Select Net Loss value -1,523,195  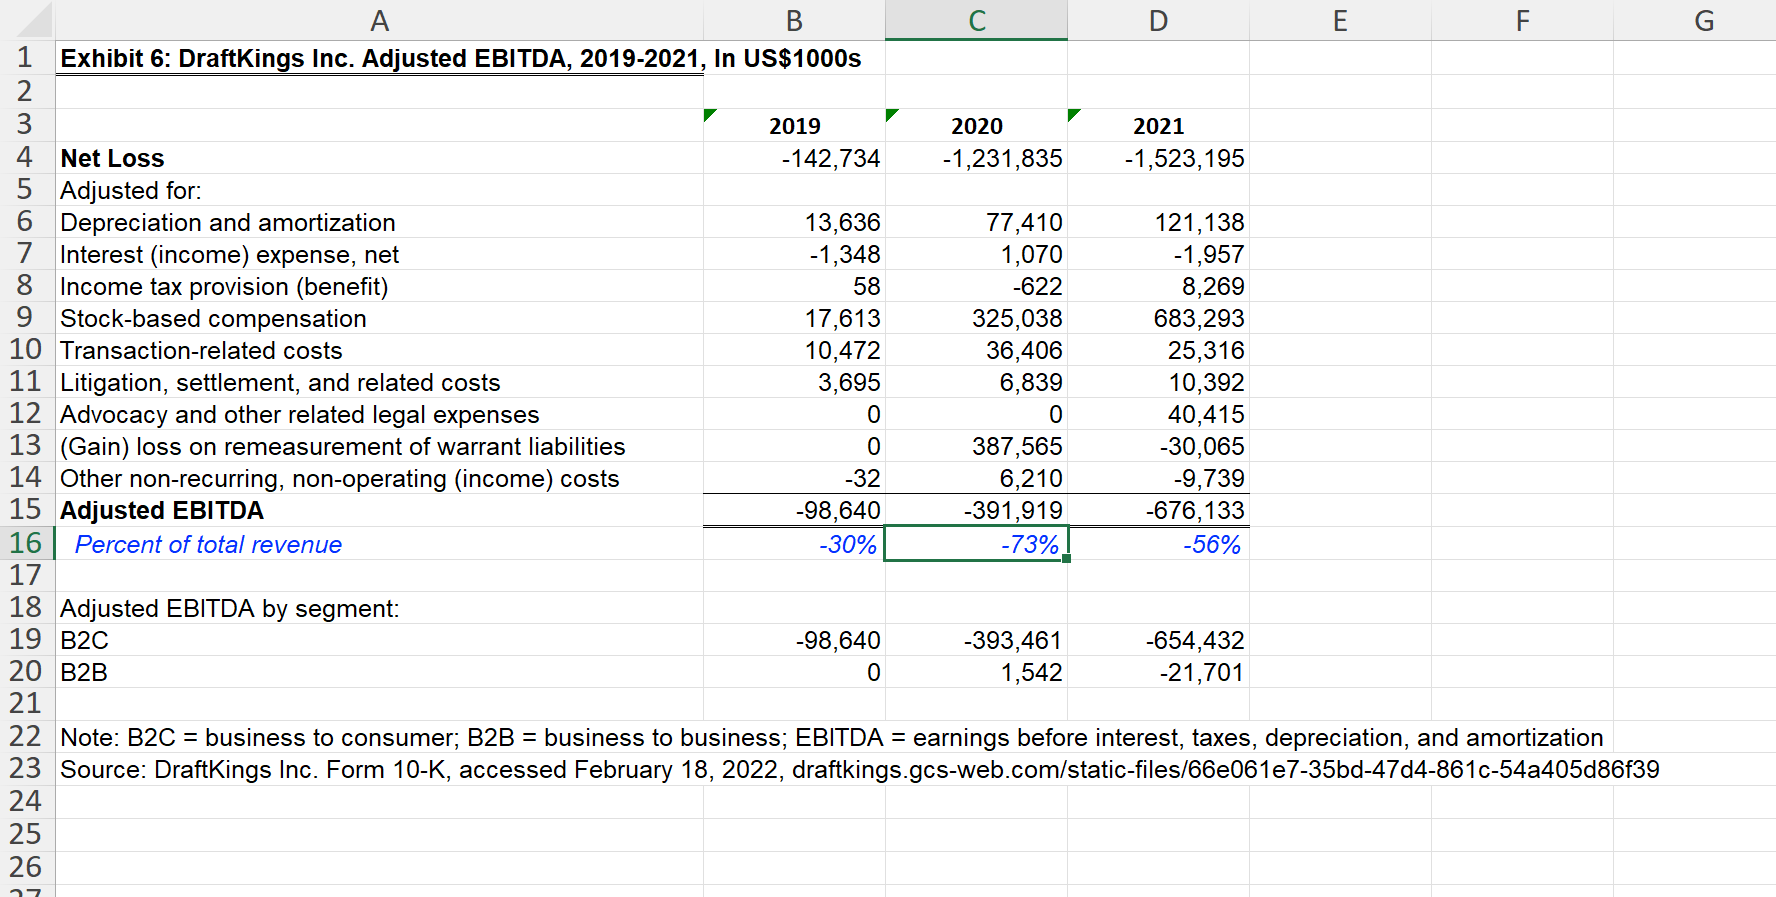point(1158,158)
